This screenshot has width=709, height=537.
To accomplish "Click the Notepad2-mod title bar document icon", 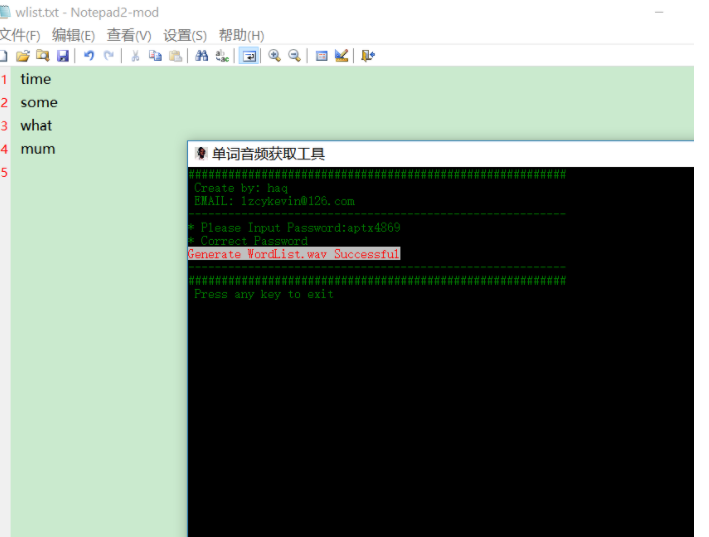I will pyautogui.click(x=5, y=12).
